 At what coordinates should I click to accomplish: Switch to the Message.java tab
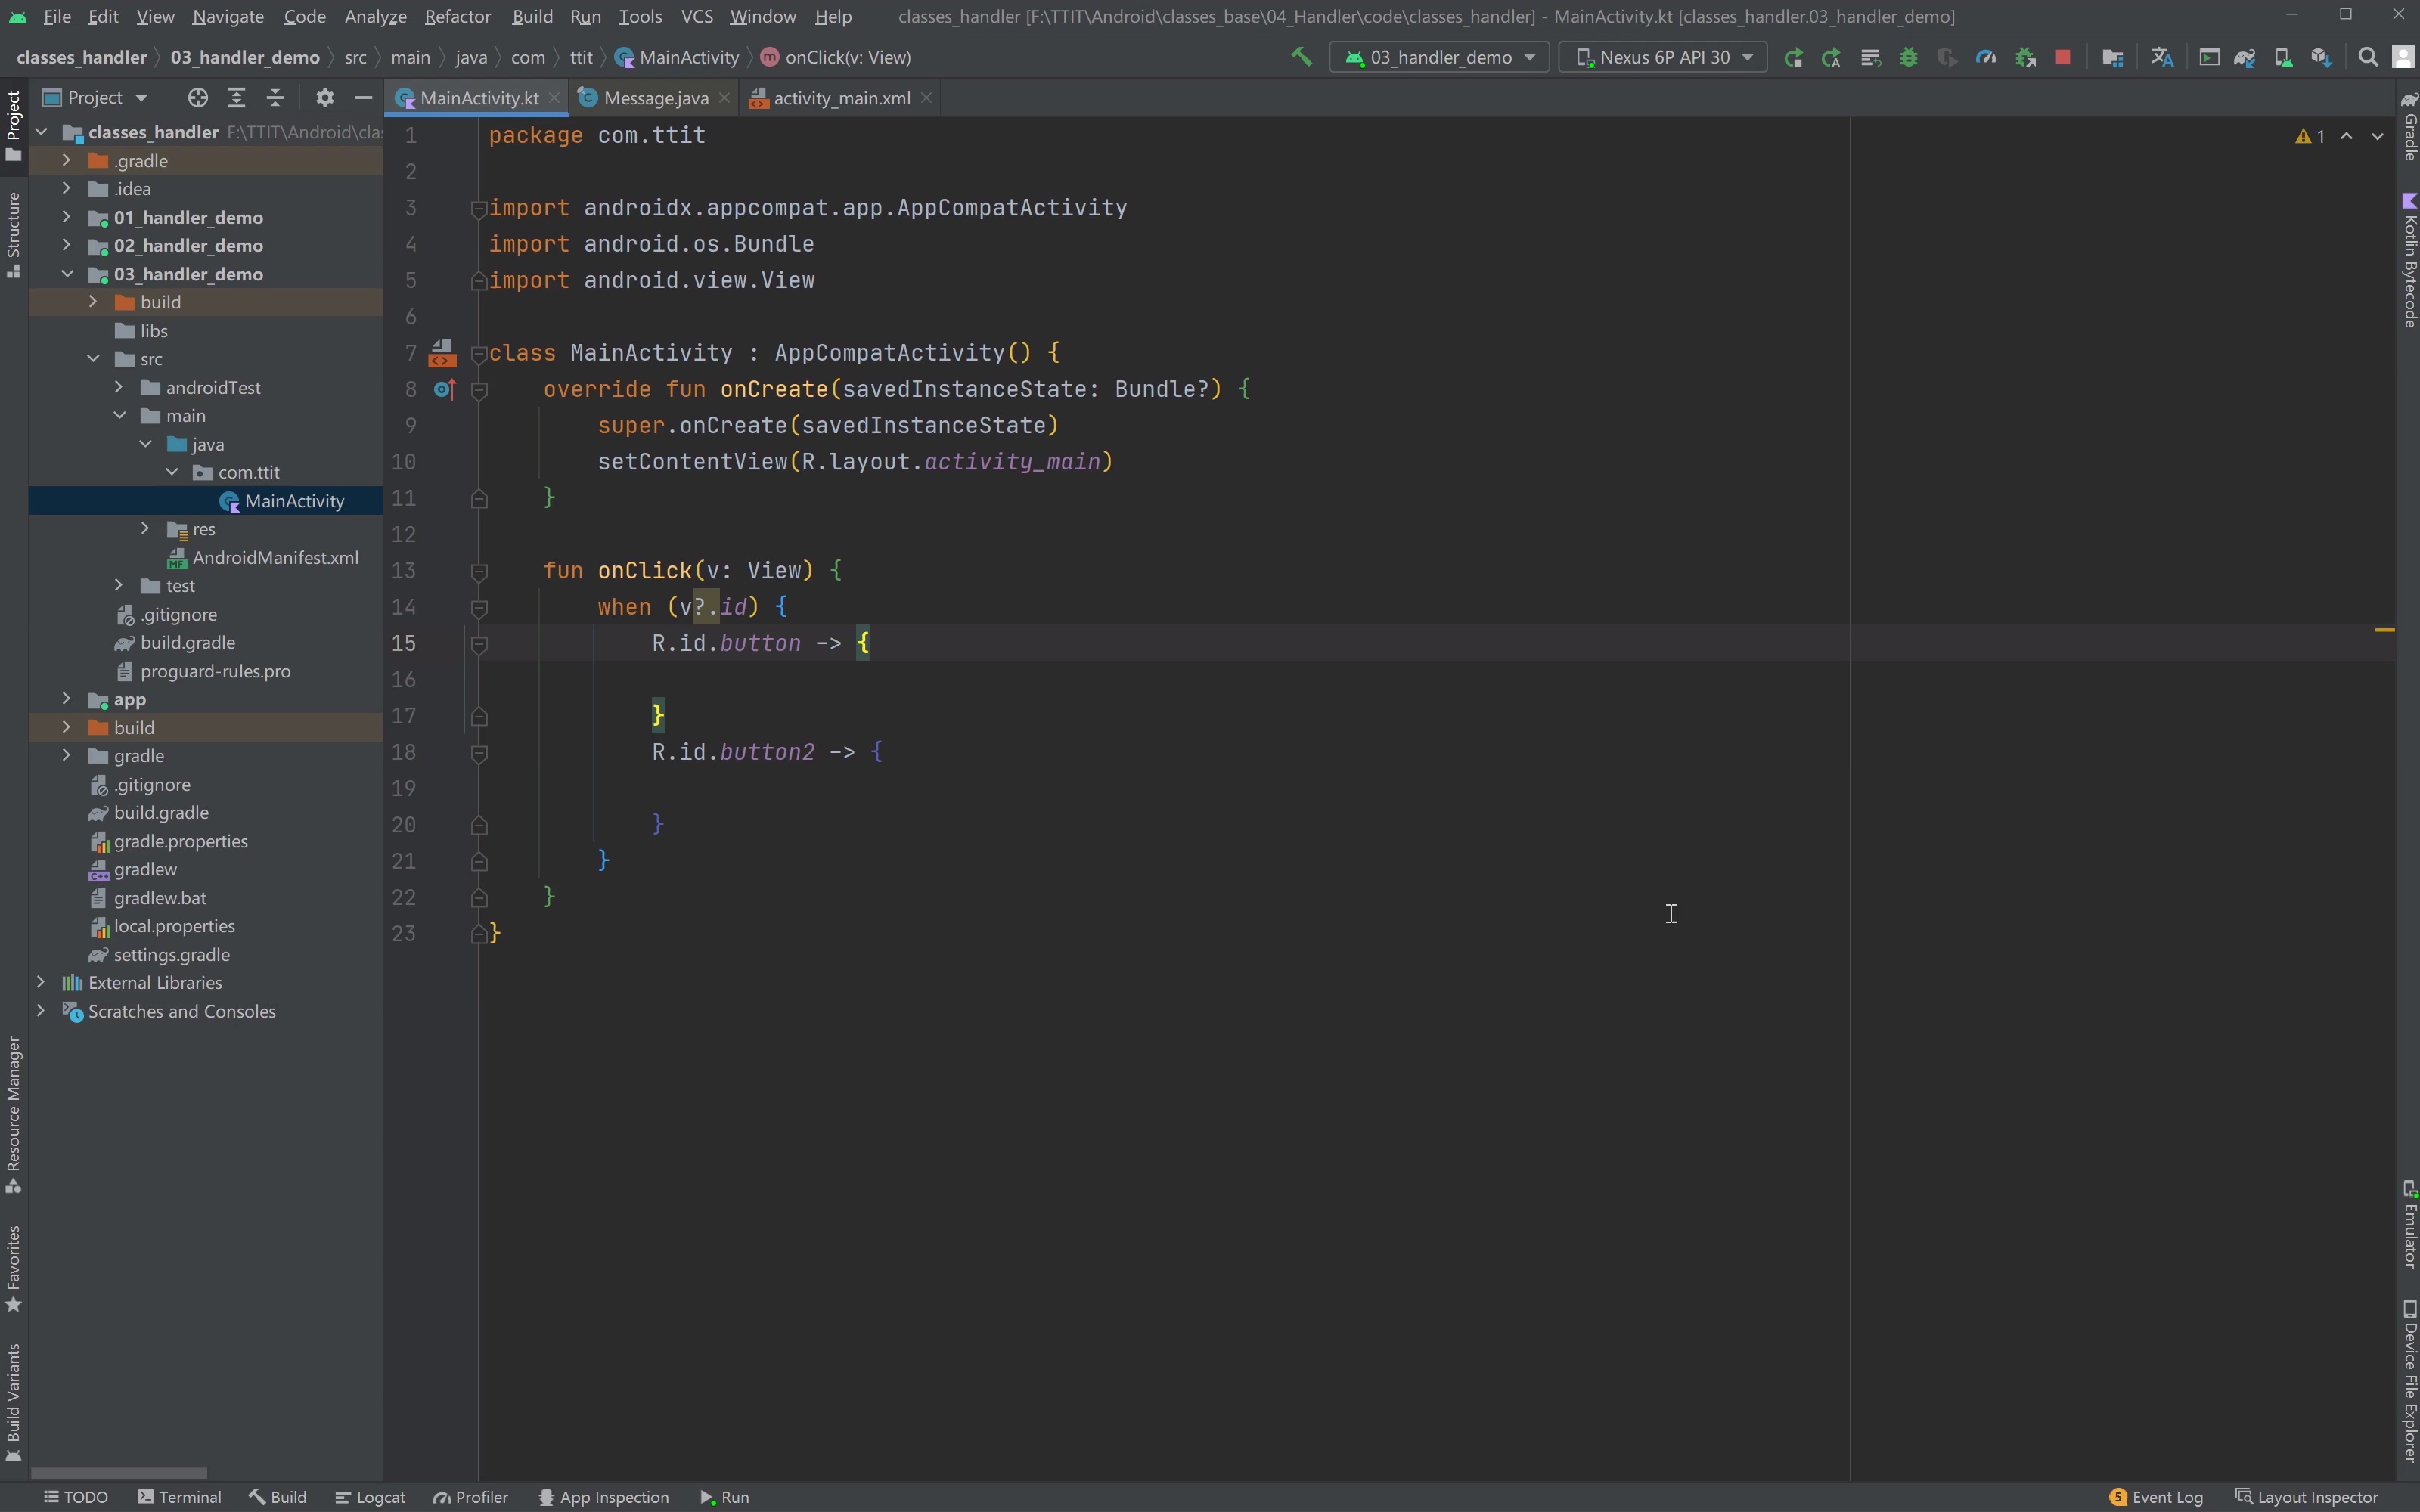pos(655,97)
